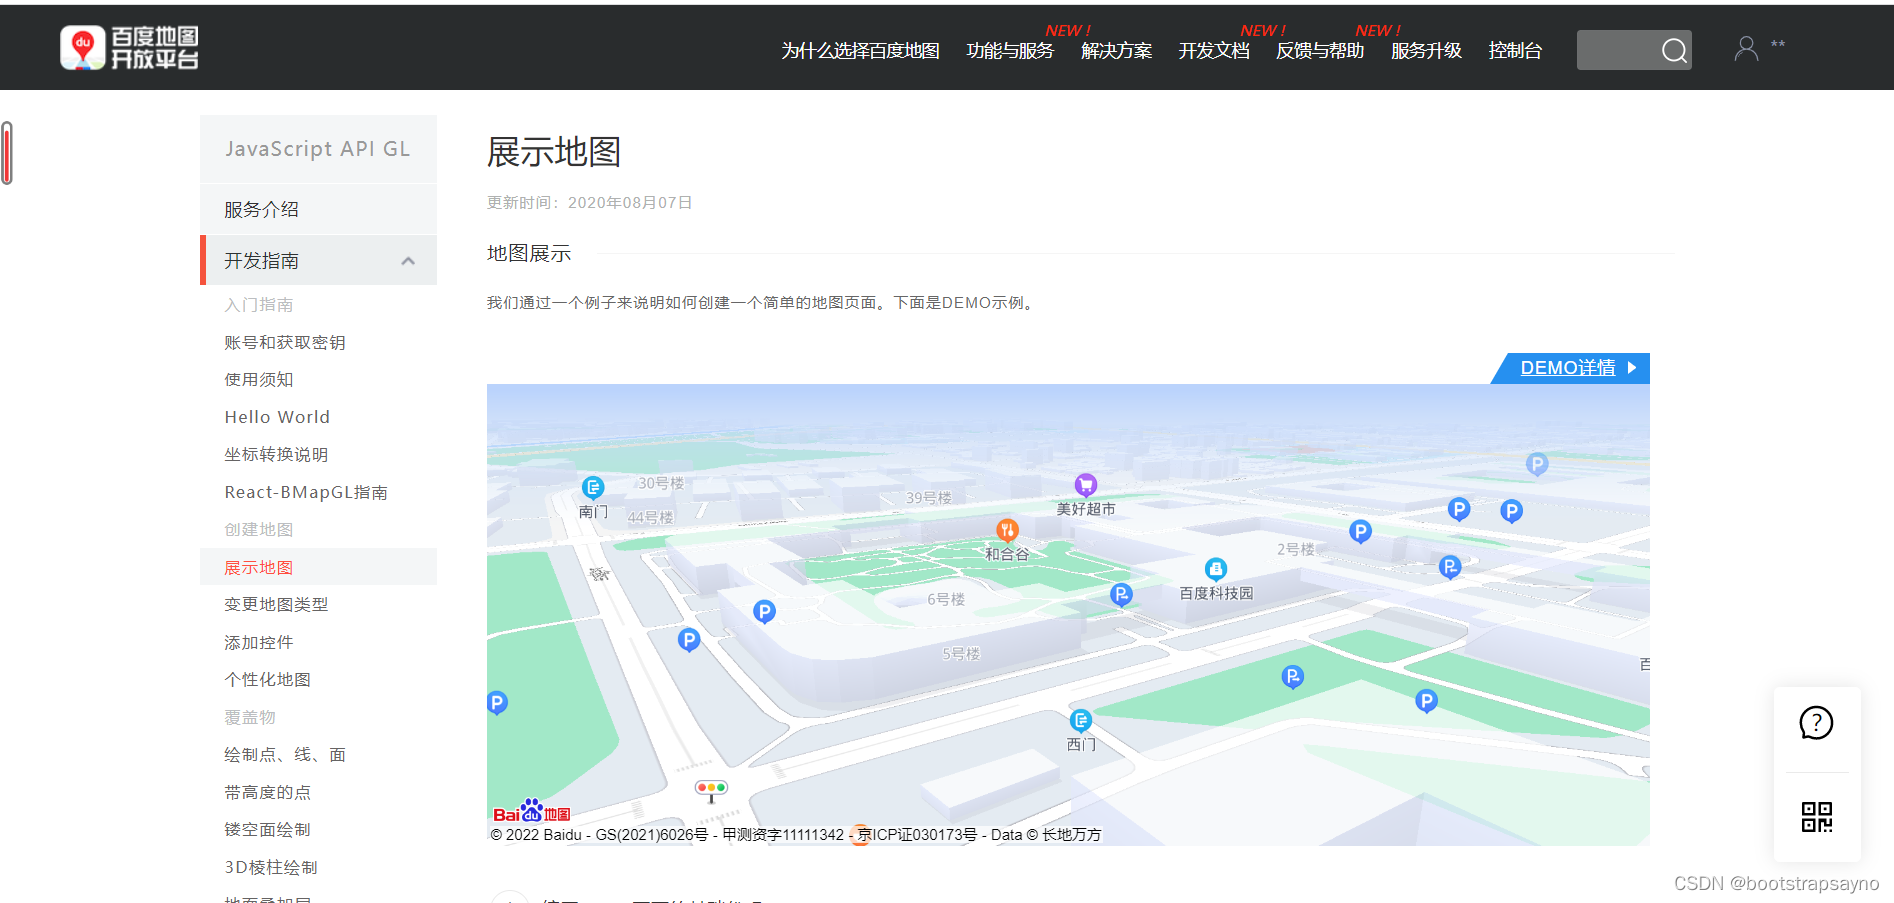This screenshot has width=1894, height=903.
Task: Open React-BMapGL指南 page
Action: click(x=306, y=492)
